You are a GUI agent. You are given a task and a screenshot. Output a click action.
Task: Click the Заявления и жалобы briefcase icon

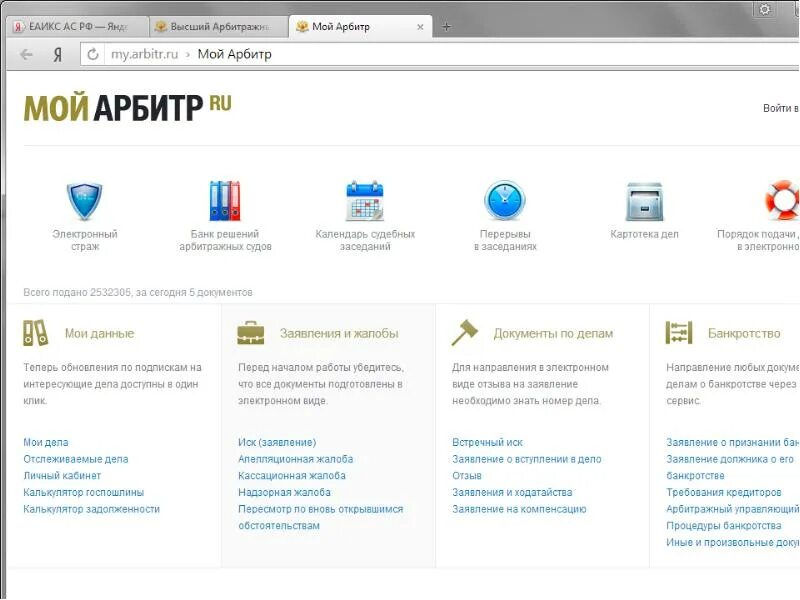[x=251, y=333]
